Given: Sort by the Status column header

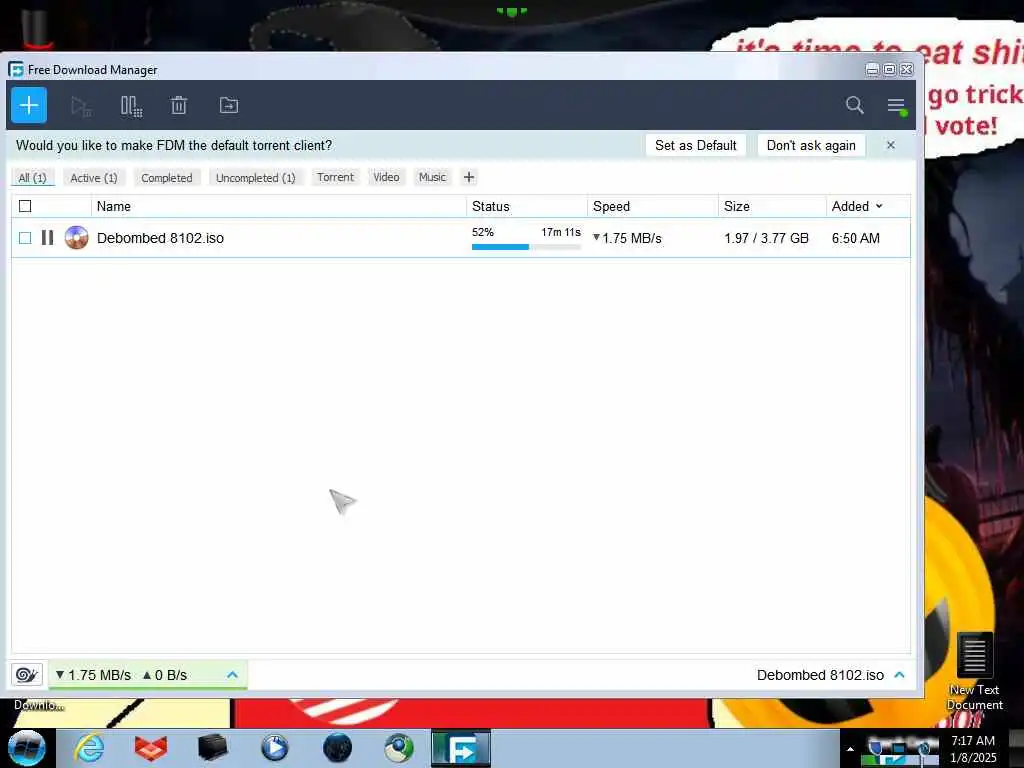Looking at the screenshot, I should 527,206.
